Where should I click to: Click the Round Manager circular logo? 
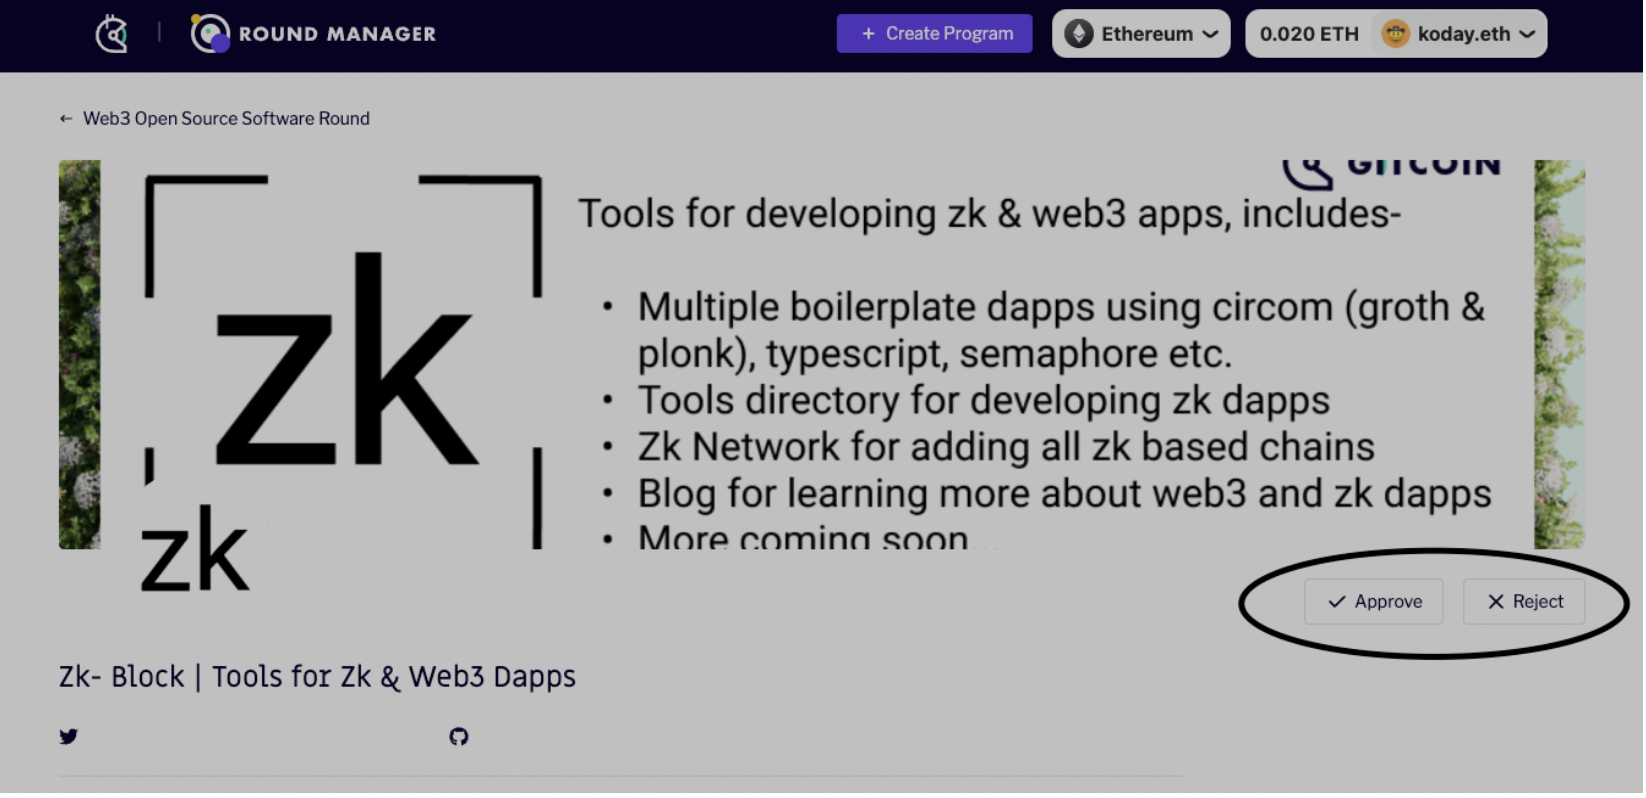(x=210, y=34)
